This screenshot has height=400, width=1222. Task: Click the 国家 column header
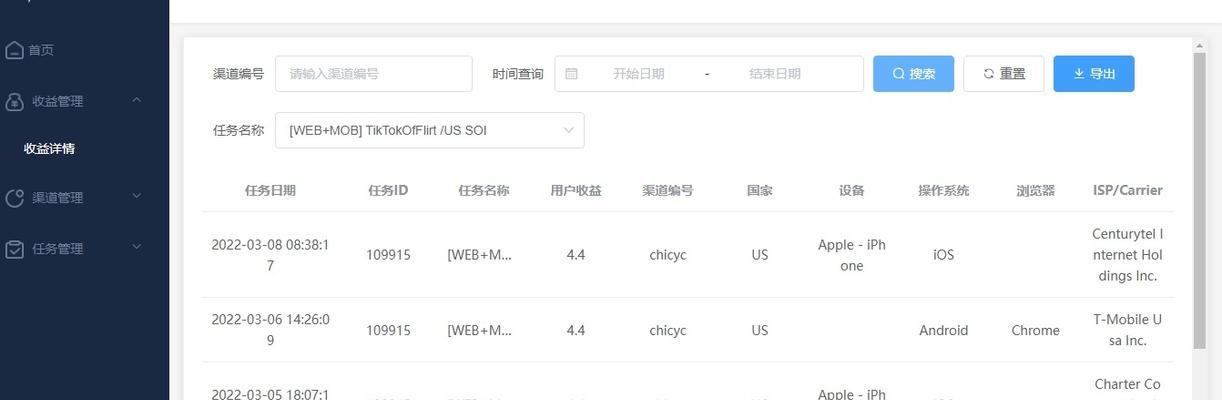[760, 190]
